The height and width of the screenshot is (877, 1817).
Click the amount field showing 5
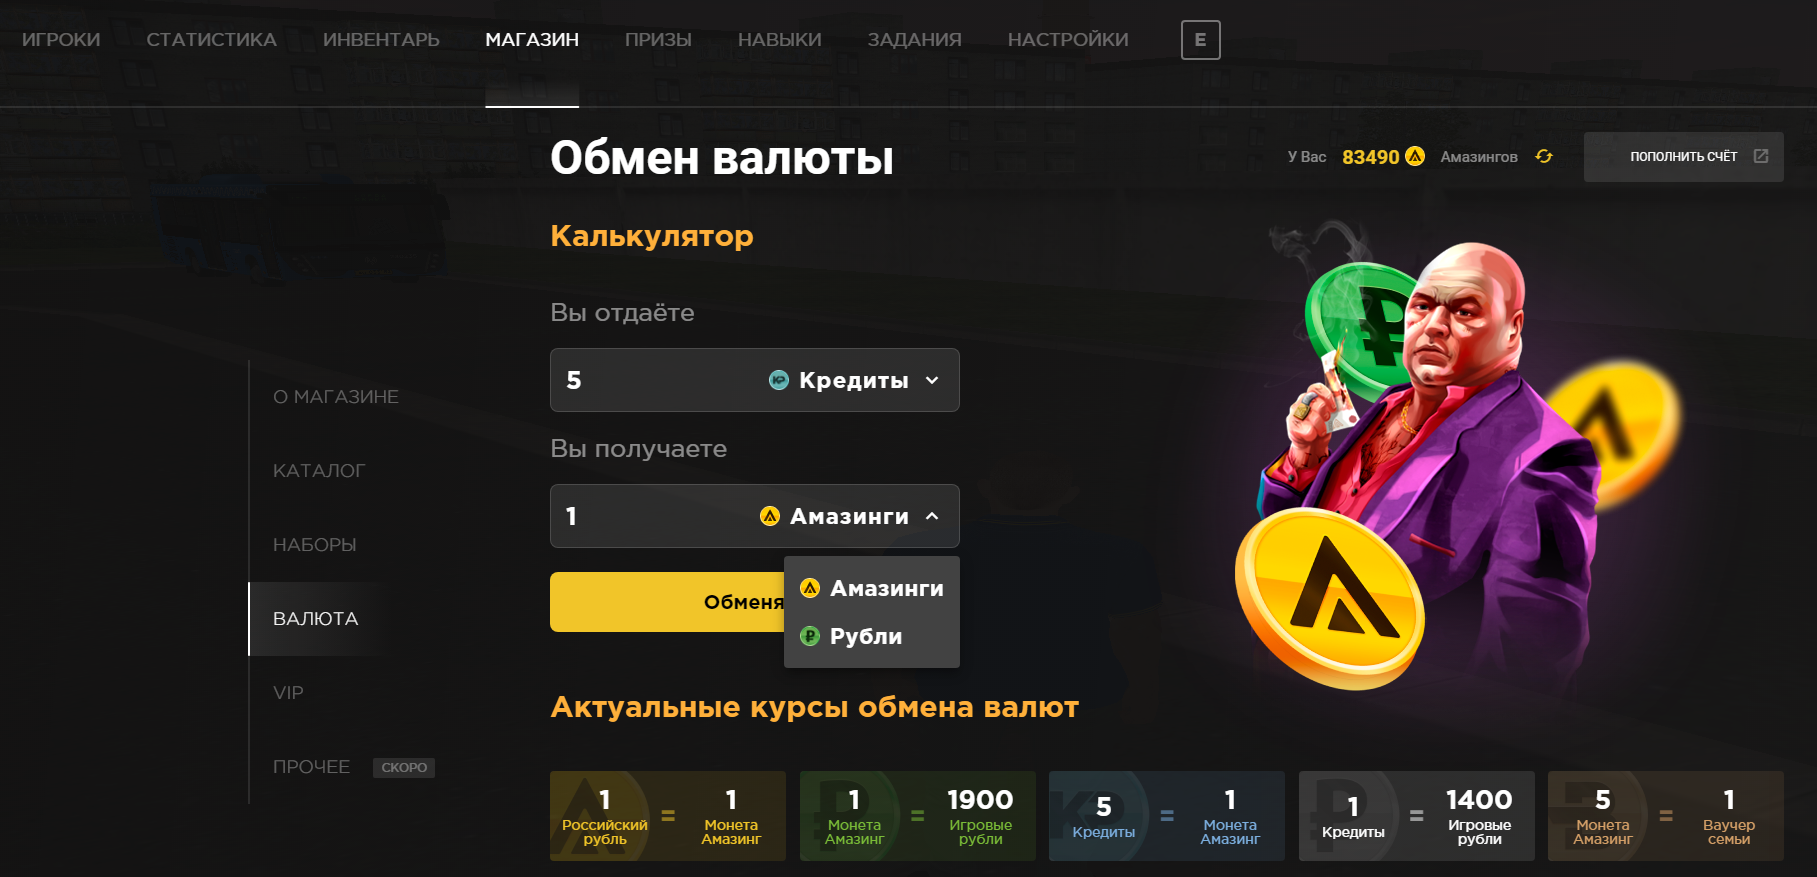(655, 380)
